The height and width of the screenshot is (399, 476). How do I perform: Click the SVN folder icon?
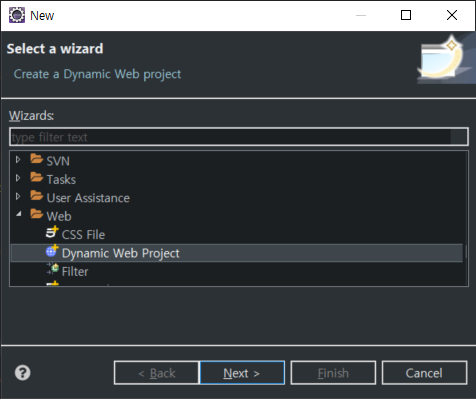pos(36,159)
